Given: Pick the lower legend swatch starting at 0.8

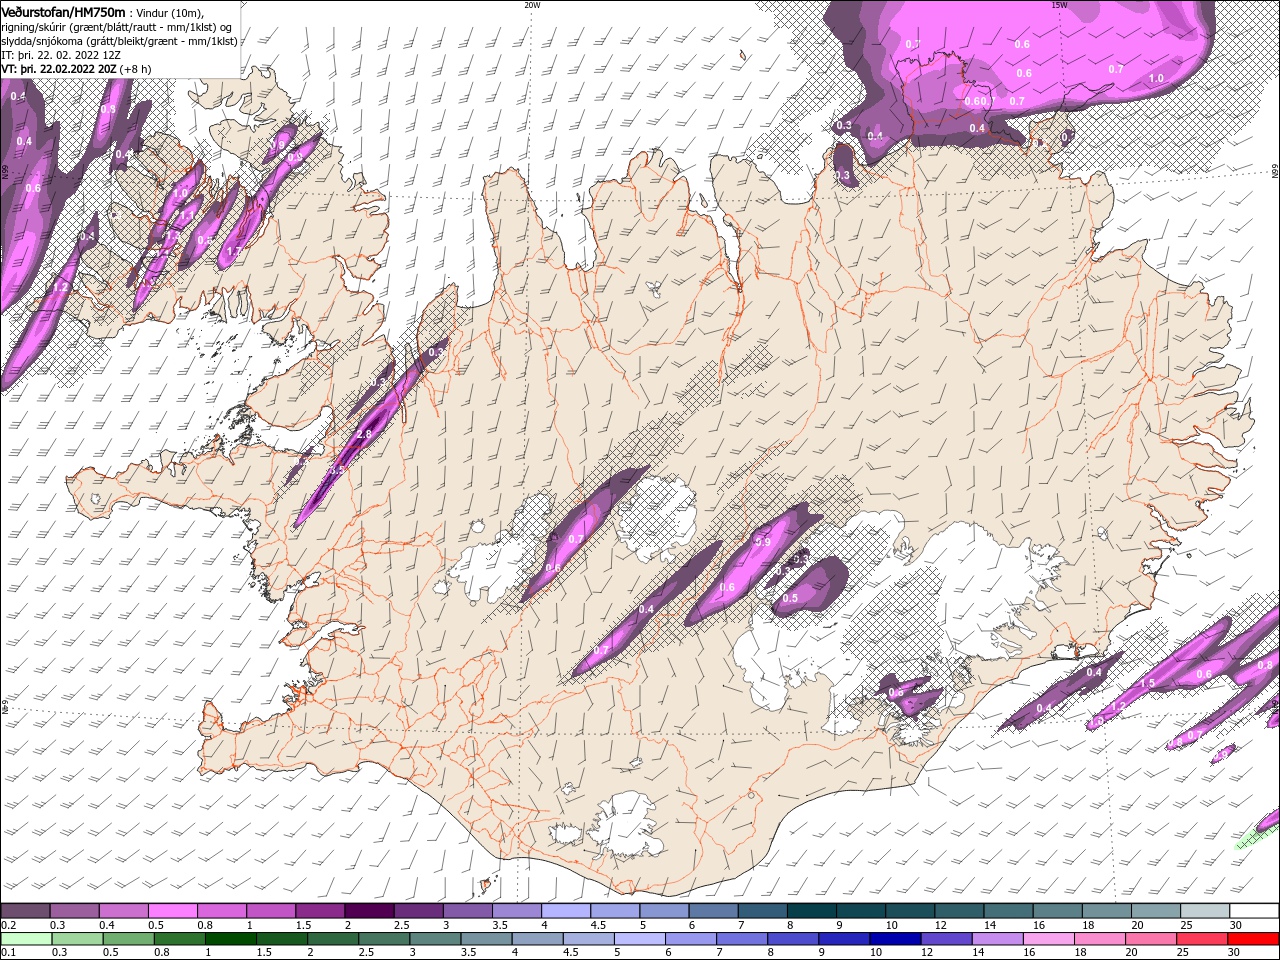Looking at the screenshot, I should [x=179, y=939].
